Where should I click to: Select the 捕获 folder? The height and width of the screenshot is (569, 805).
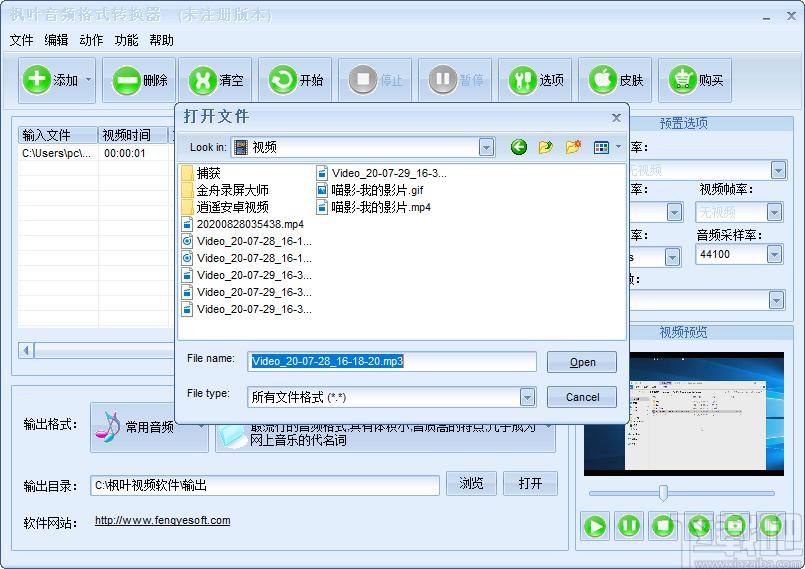201,173
